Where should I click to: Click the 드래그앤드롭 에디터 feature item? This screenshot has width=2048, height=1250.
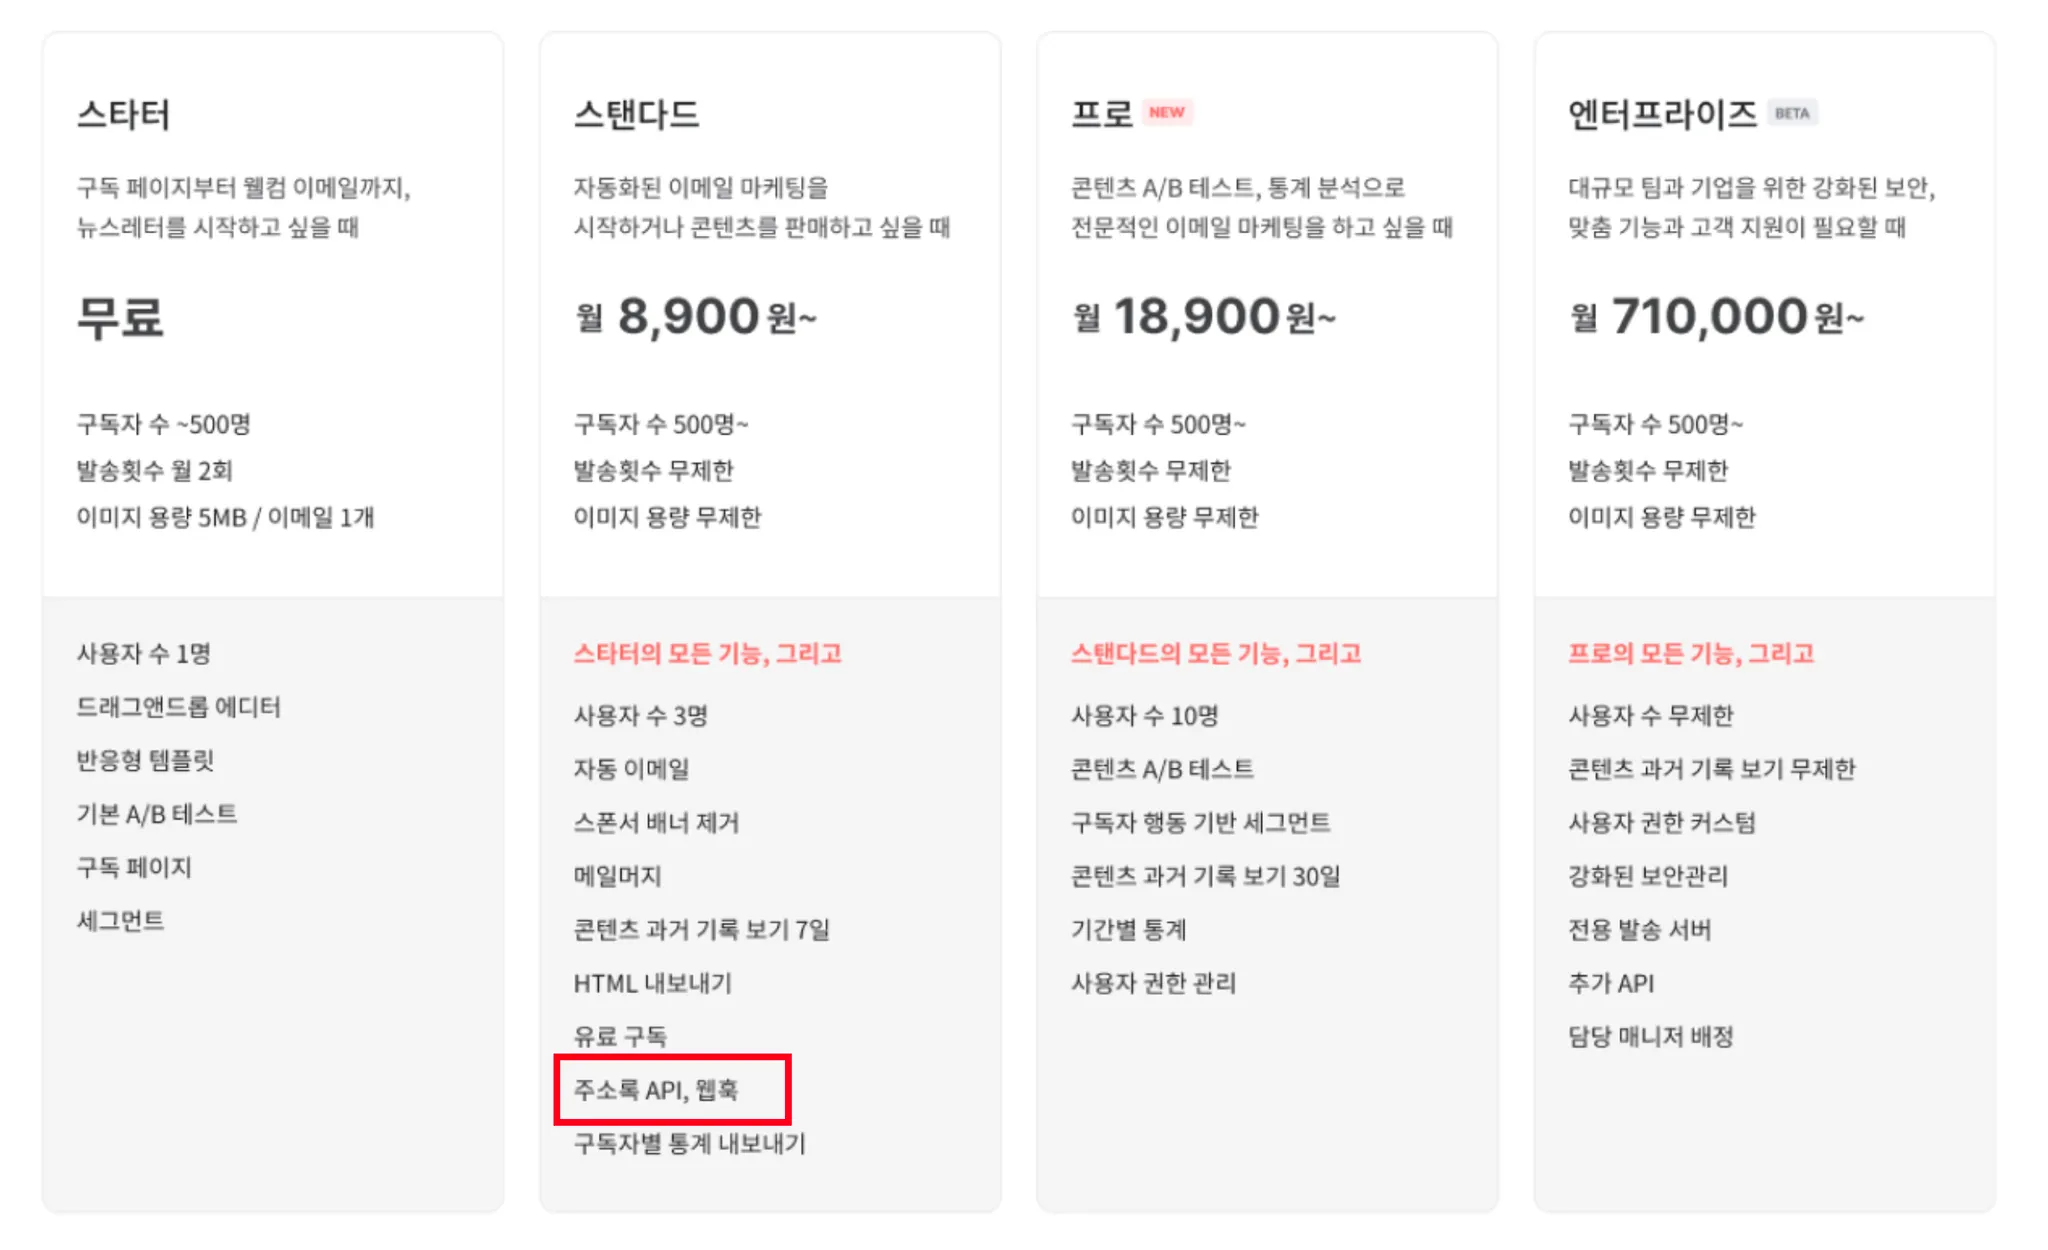coord(178,707)
